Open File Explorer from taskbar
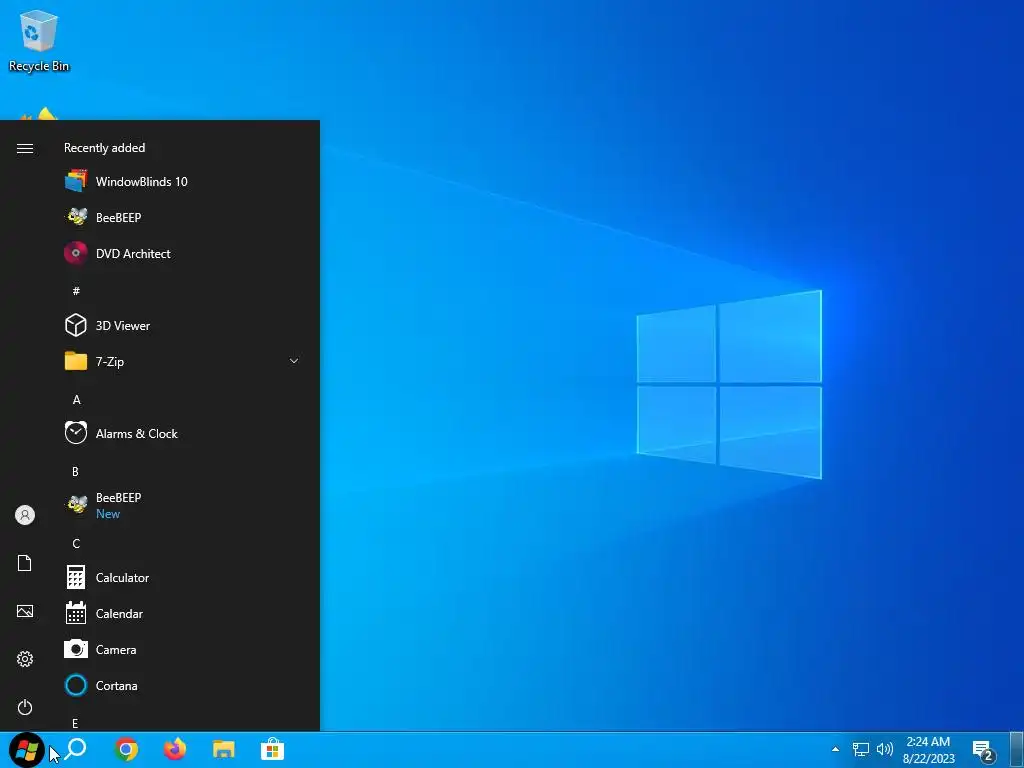 223,749
